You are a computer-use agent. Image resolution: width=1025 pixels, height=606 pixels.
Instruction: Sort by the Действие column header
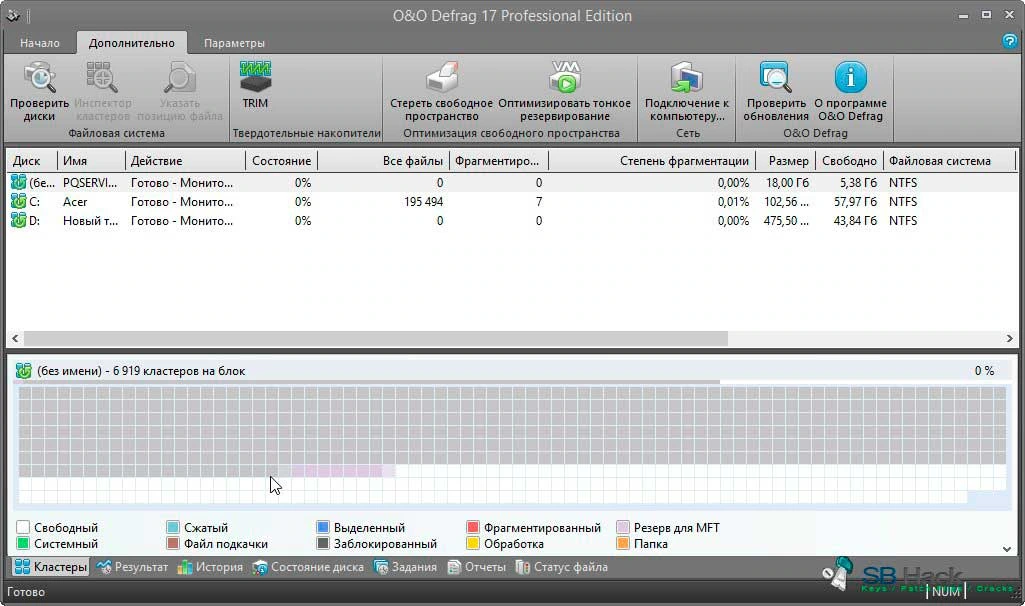(185, 161)
